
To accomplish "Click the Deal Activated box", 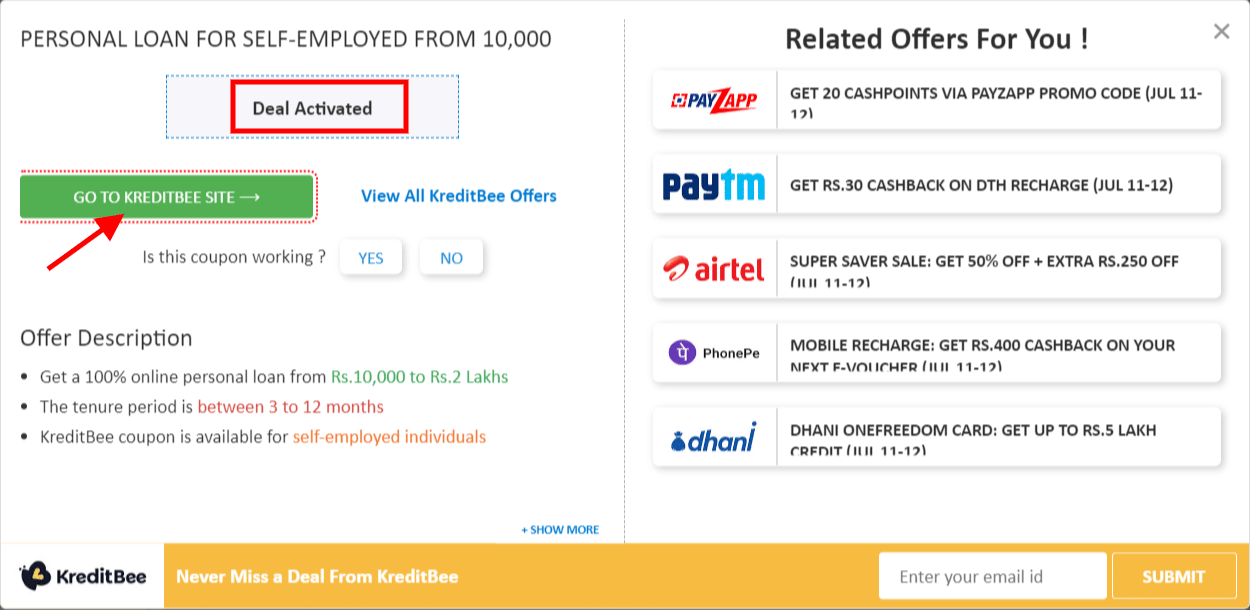I will pos(318,107).
